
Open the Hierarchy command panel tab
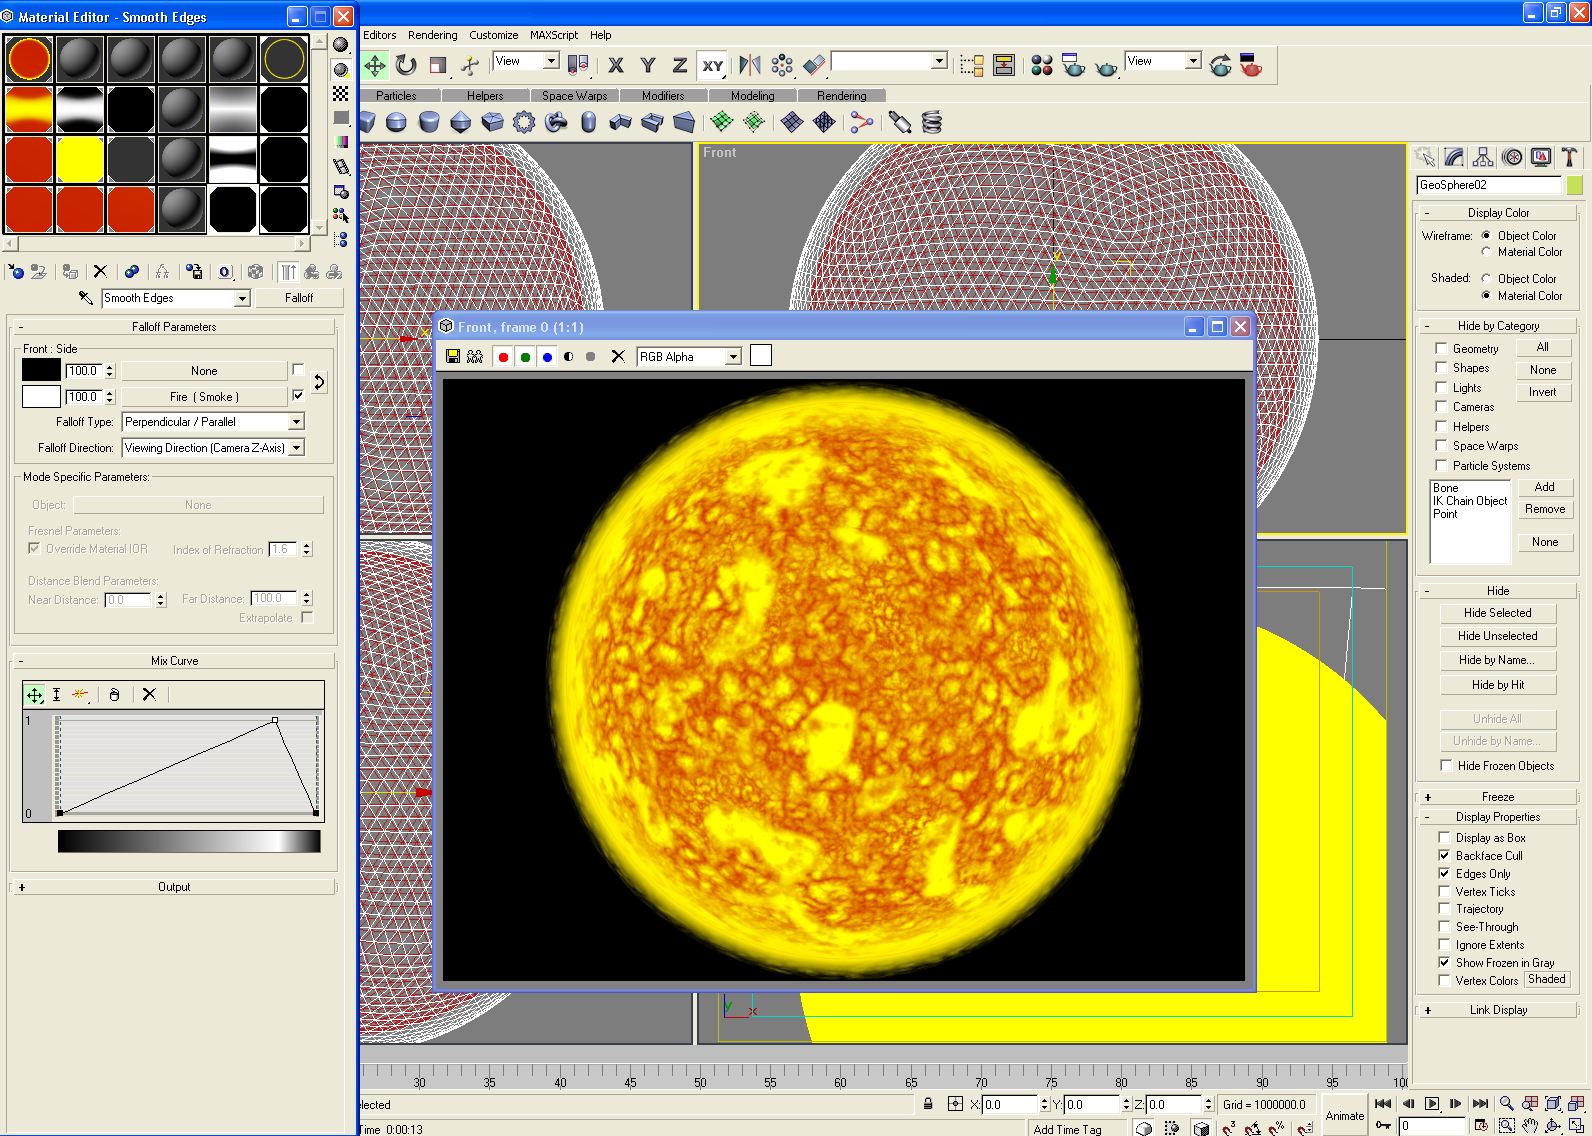1483,157
